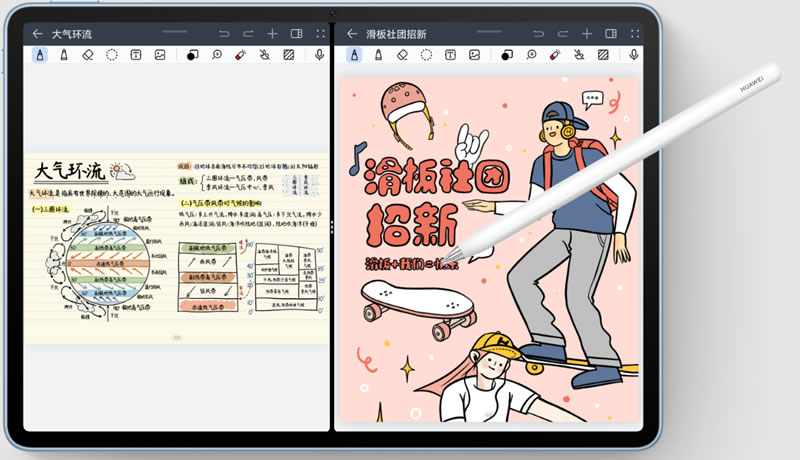Click the 滑板社团招新 title in the right header
Screen dimensions: 800x460
(x=396, y=34)
